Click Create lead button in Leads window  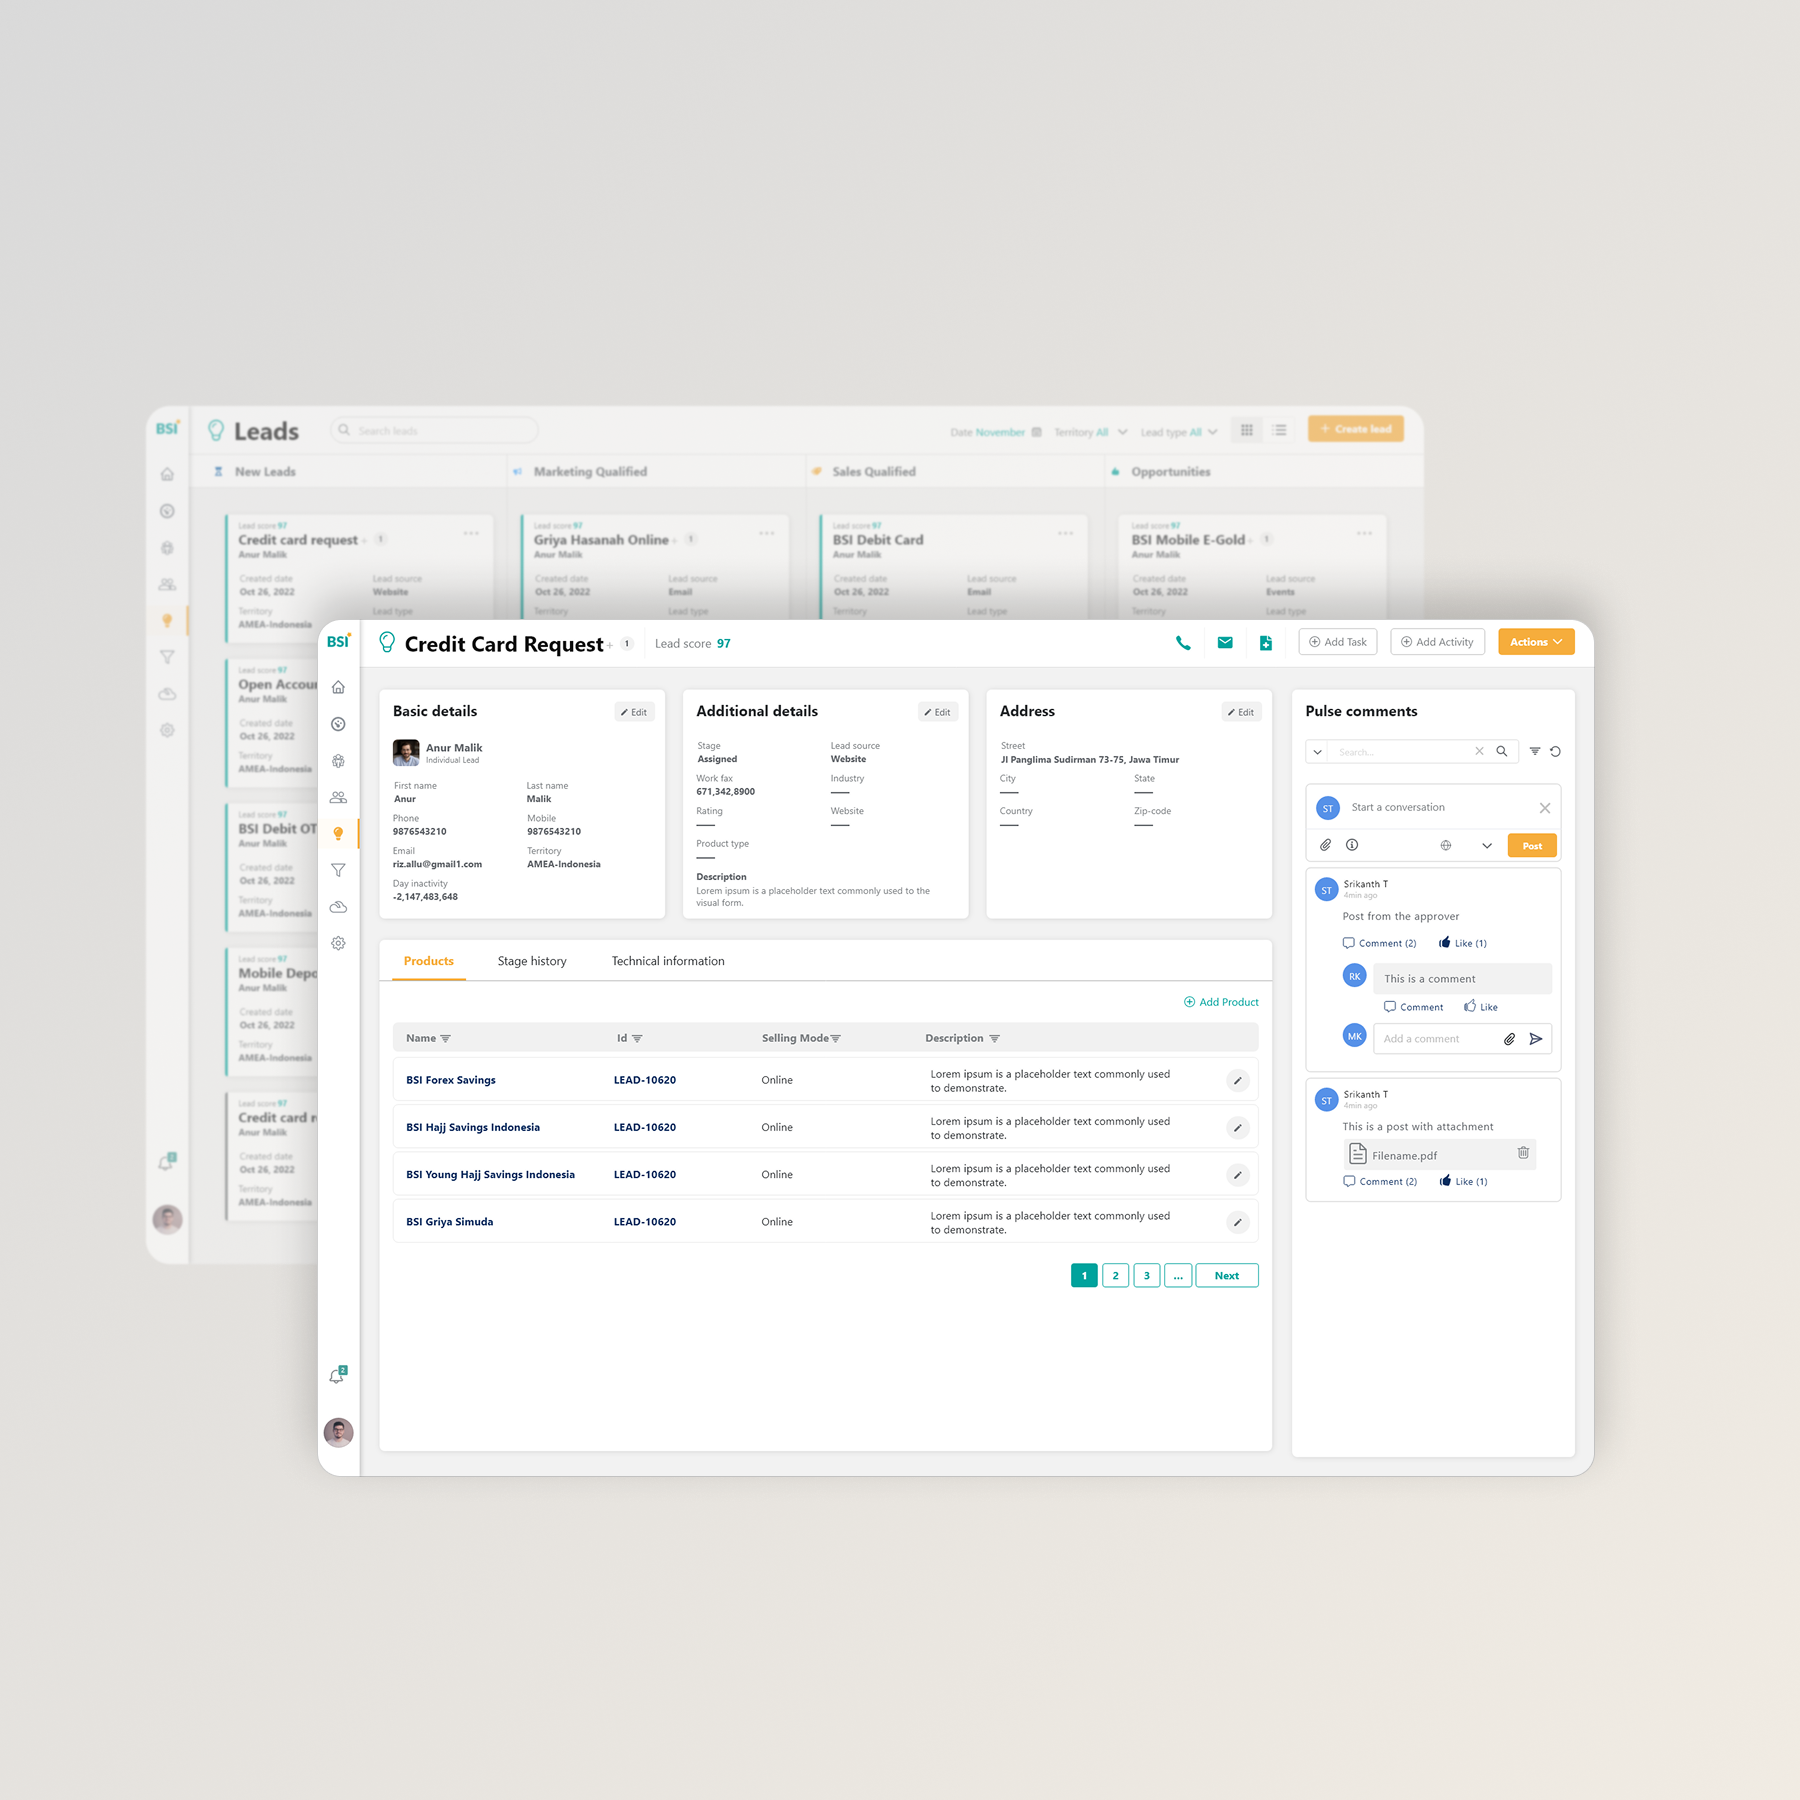(1356, 429)
